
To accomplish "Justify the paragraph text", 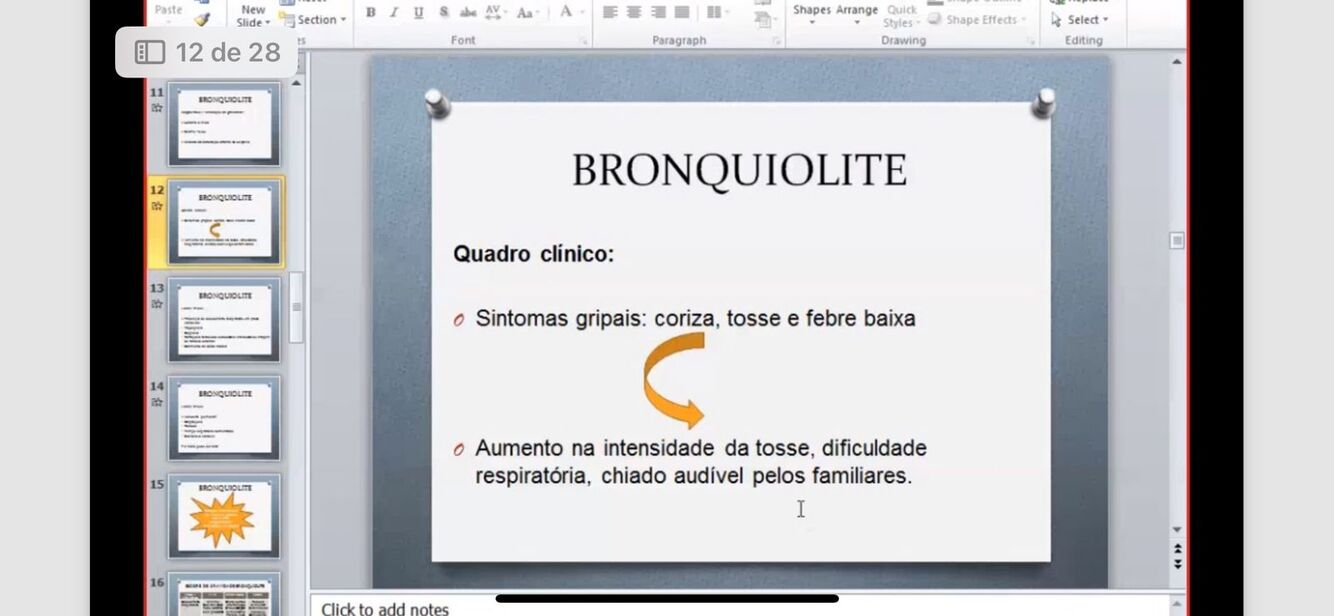I will (x=682, y=13).
